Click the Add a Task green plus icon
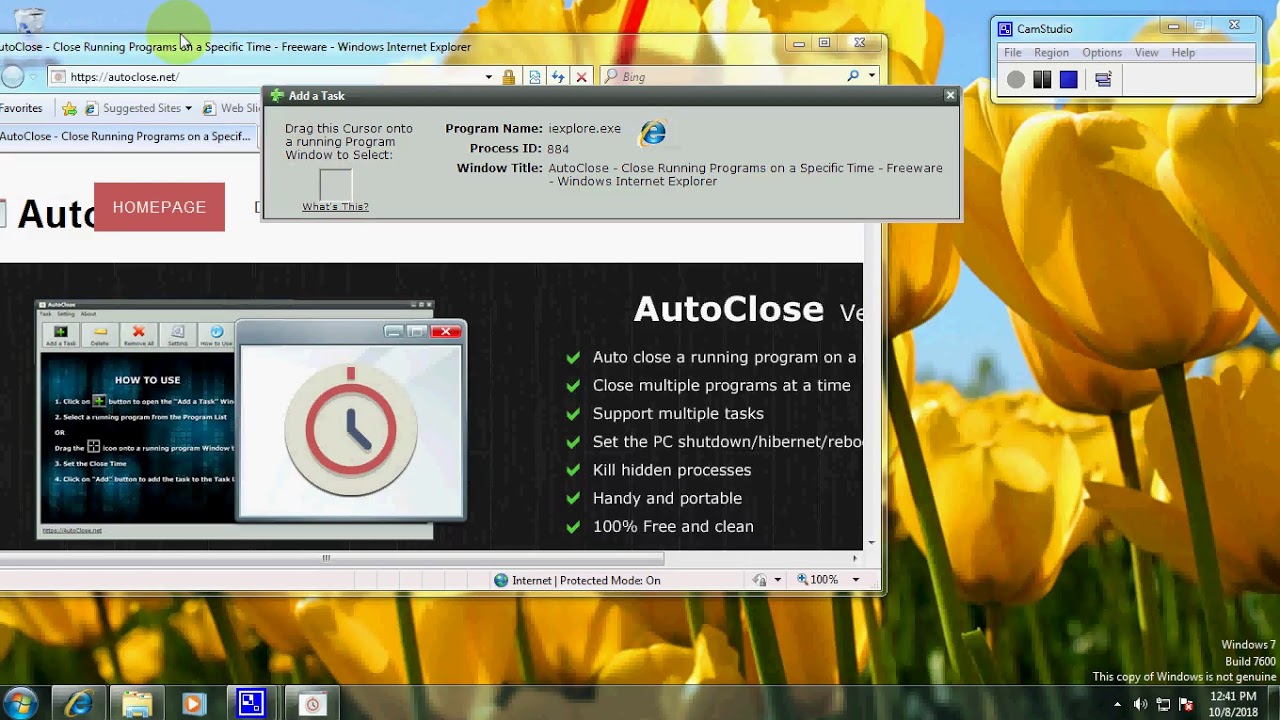 coord(277,96)
